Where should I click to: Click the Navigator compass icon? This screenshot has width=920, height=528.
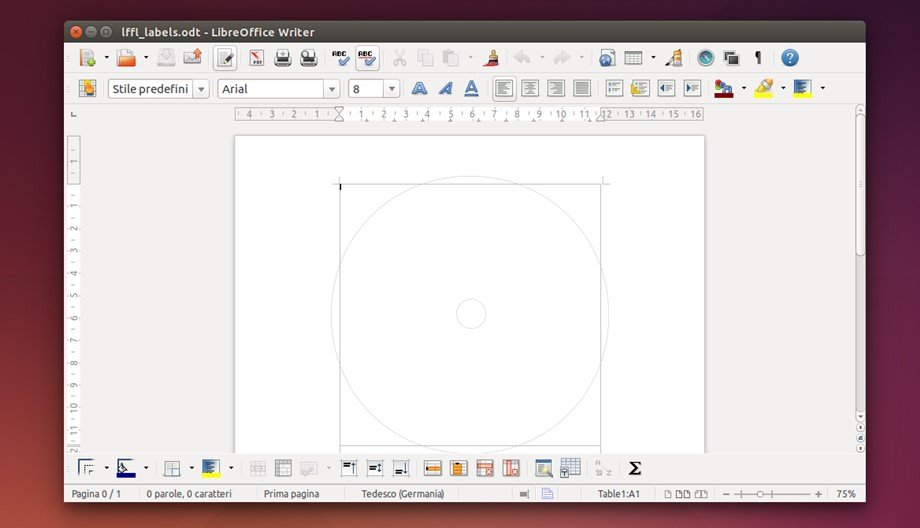(705, 58)
